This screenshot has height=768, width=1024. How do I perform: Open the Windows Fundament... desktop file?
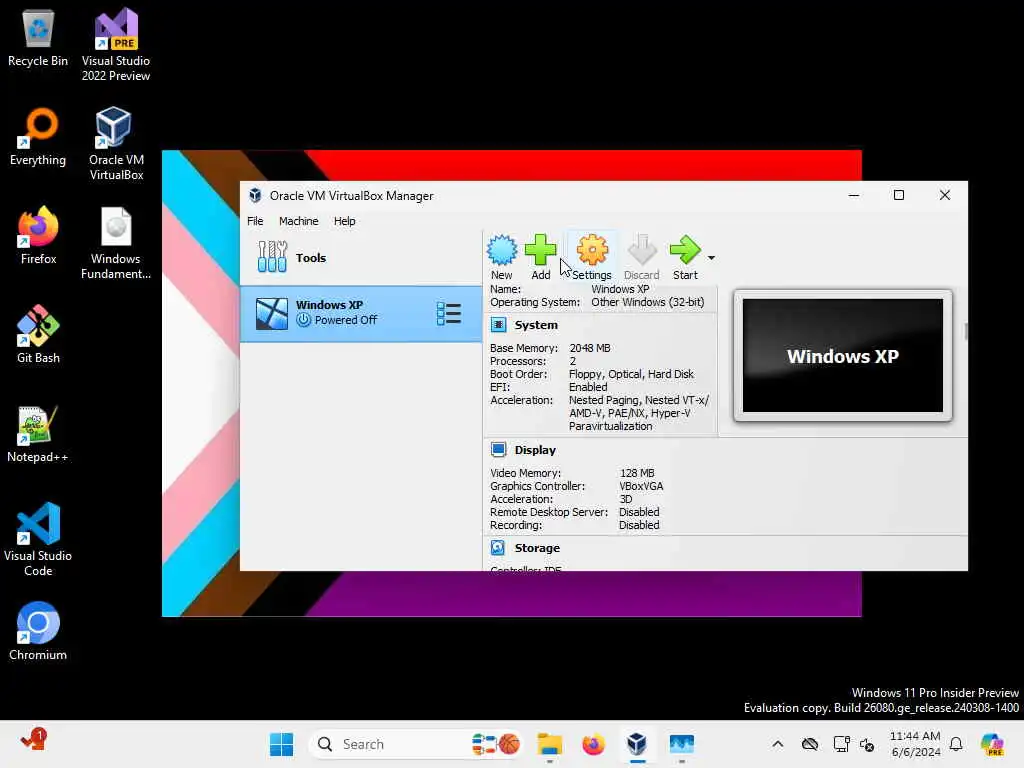pos(116,243)
